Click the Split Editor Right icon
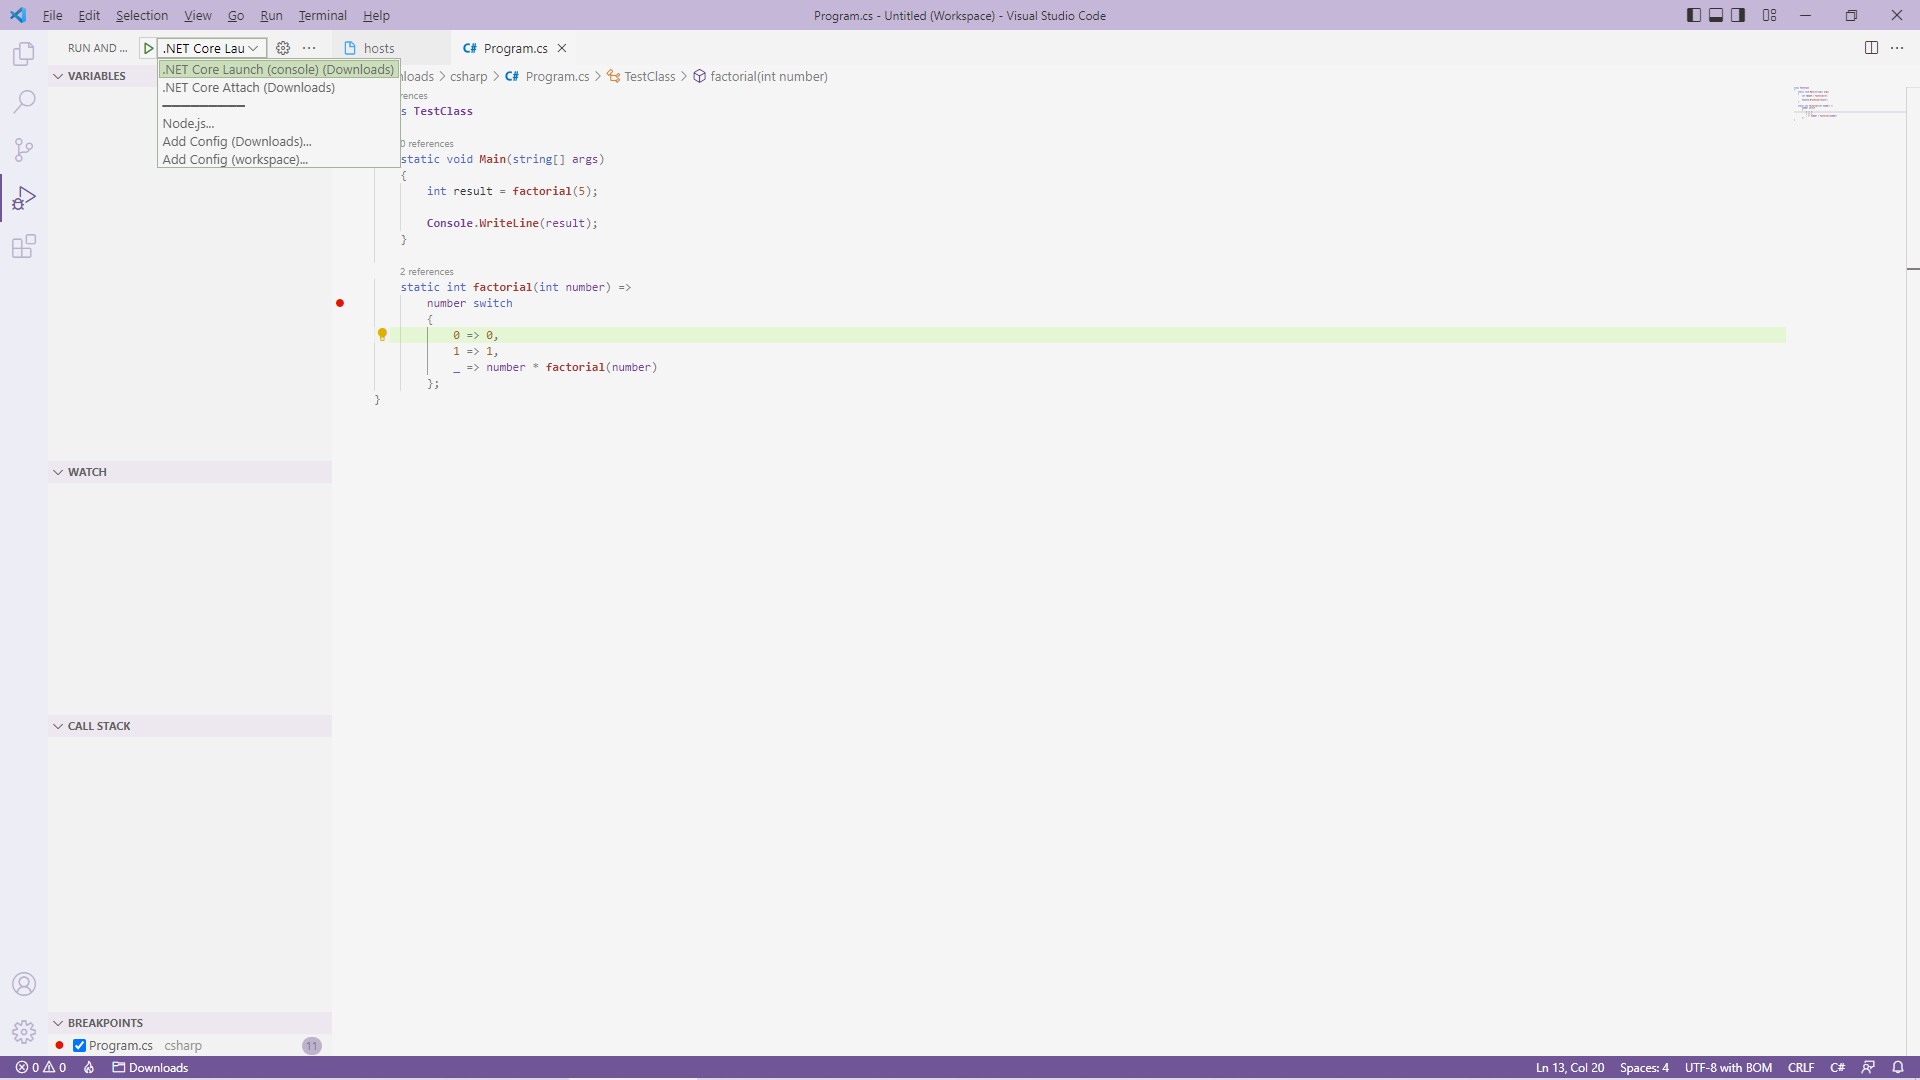Viewport: 1920px width, 1080px height. coord(1871,48)
